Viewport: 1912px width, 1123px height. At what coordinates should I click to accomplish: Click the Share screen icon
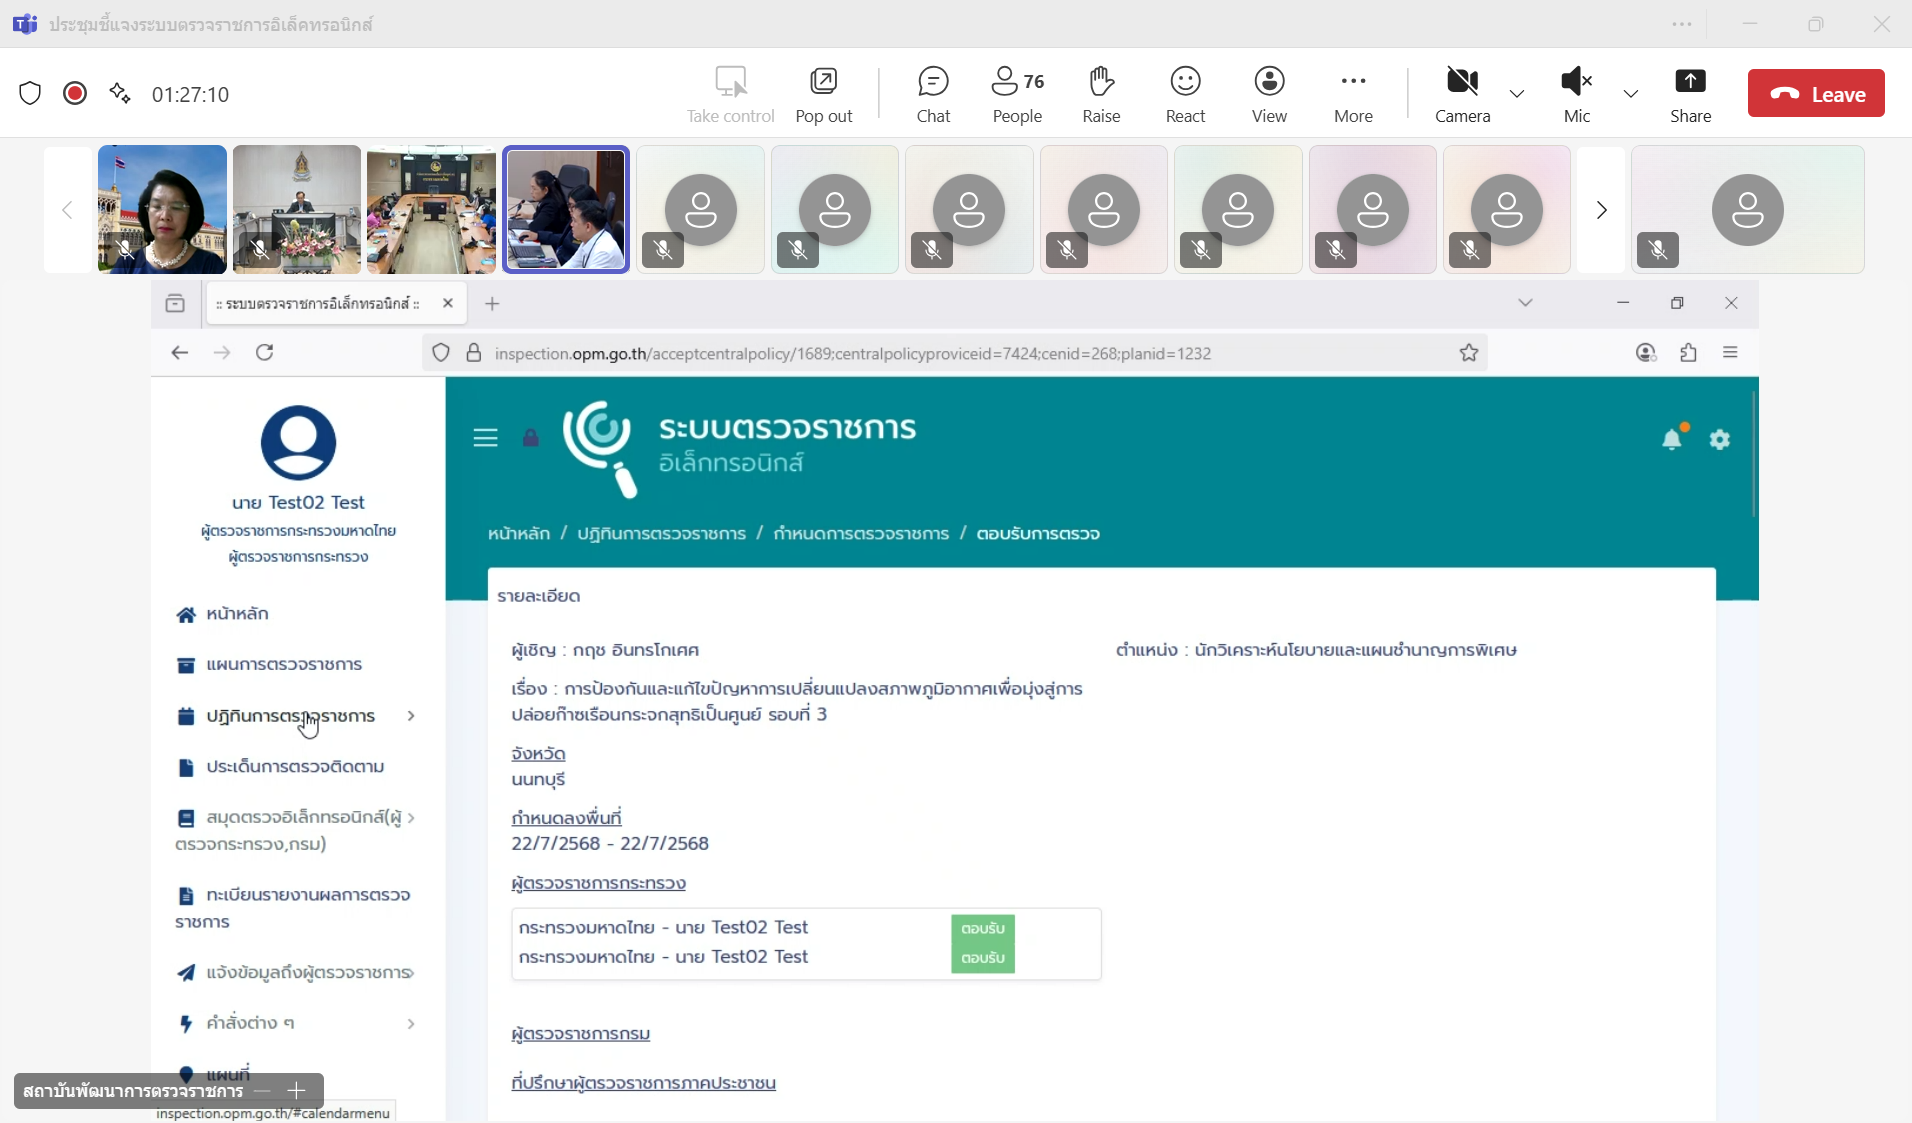[x=1690, y=94]
